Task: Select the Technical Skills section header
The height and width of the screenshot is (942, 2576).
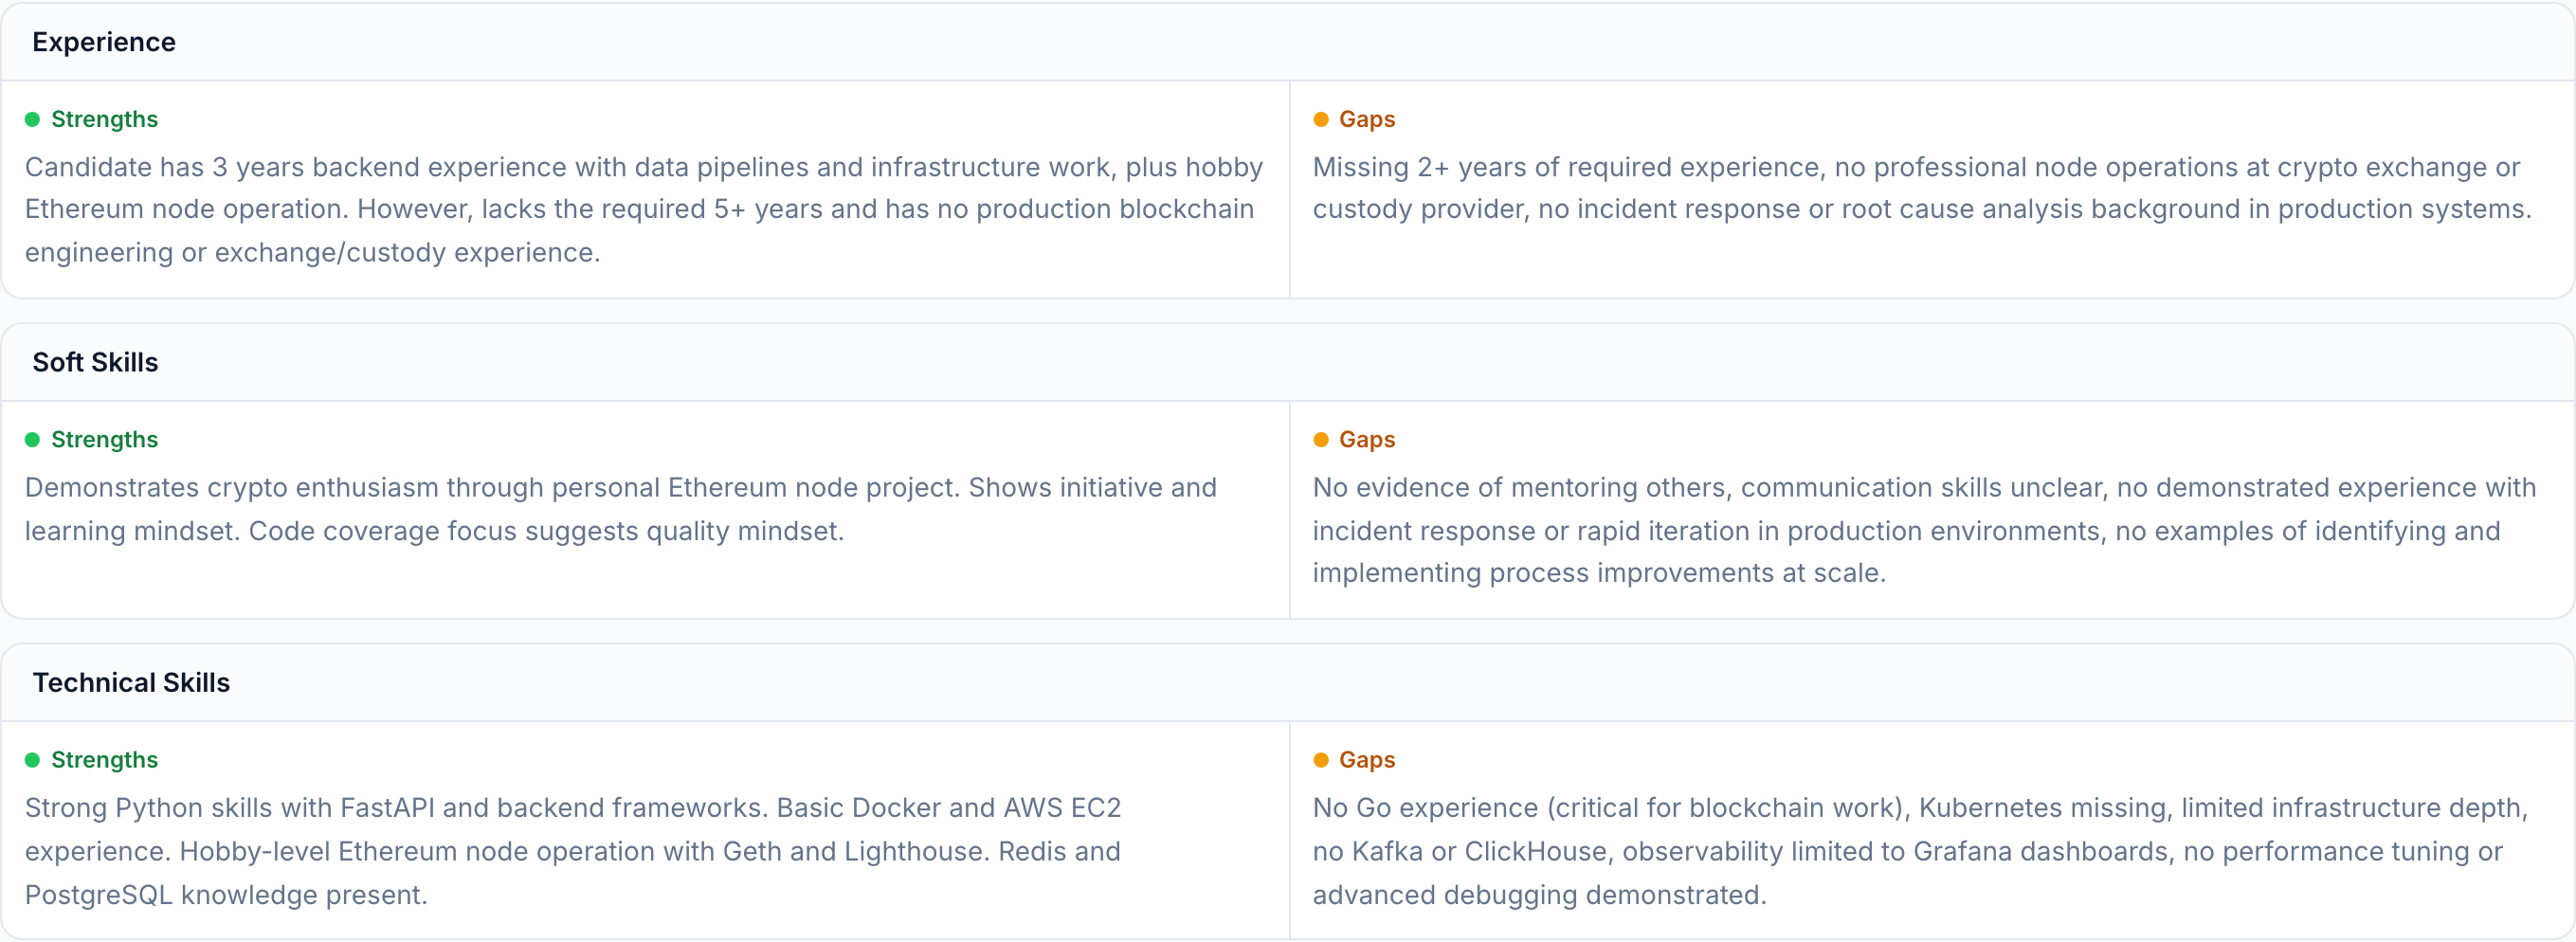Action: 131,682
